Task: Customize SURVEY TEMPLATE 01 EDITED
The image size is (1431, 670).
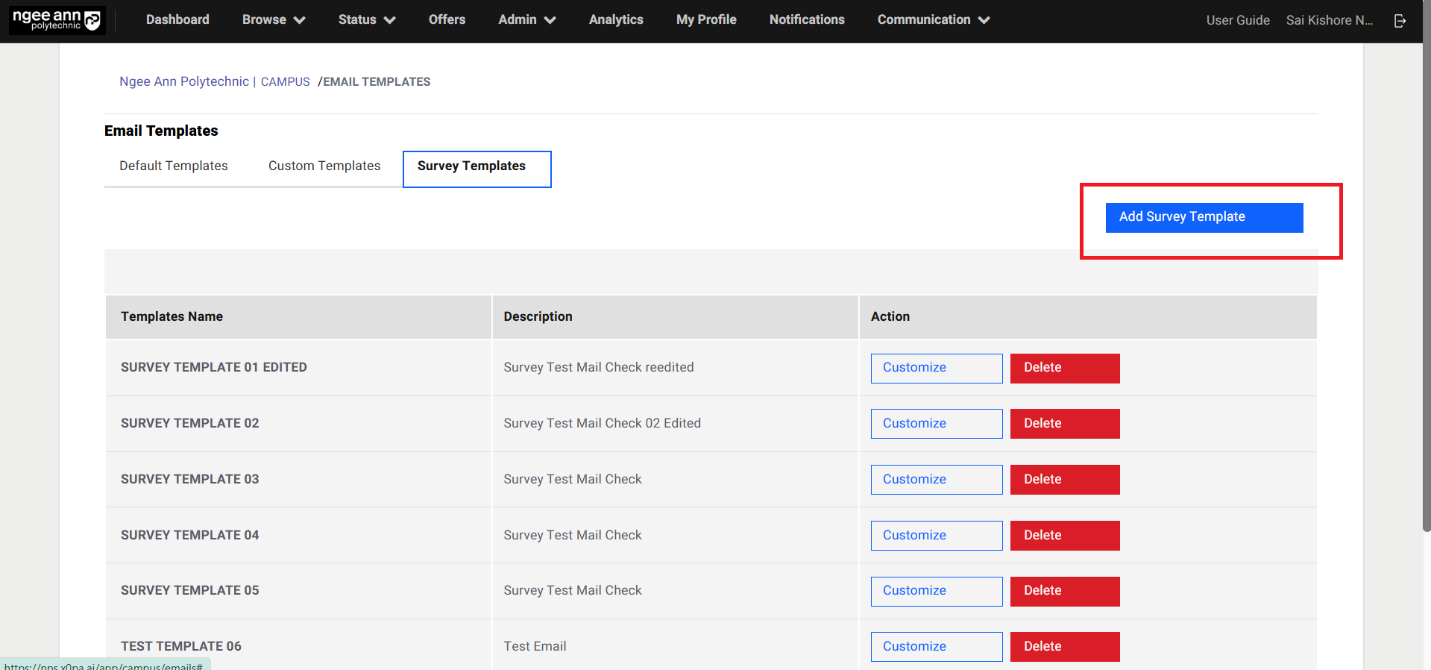Action: 936,368
